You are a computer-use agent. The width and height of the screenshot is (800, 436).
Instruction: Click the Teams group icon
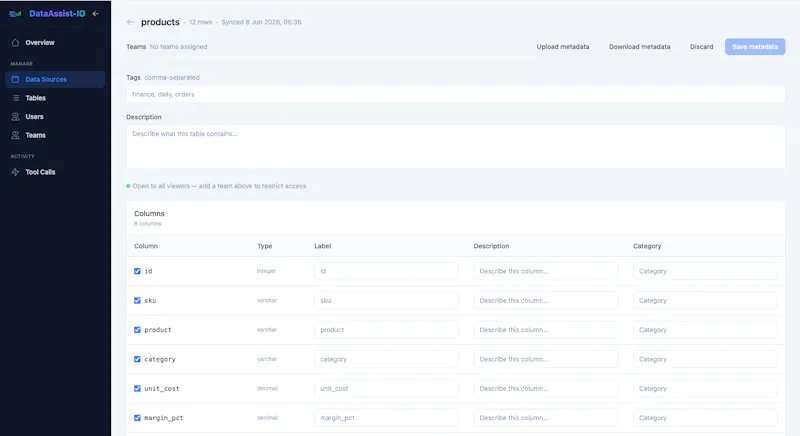(x=15, y=135)
